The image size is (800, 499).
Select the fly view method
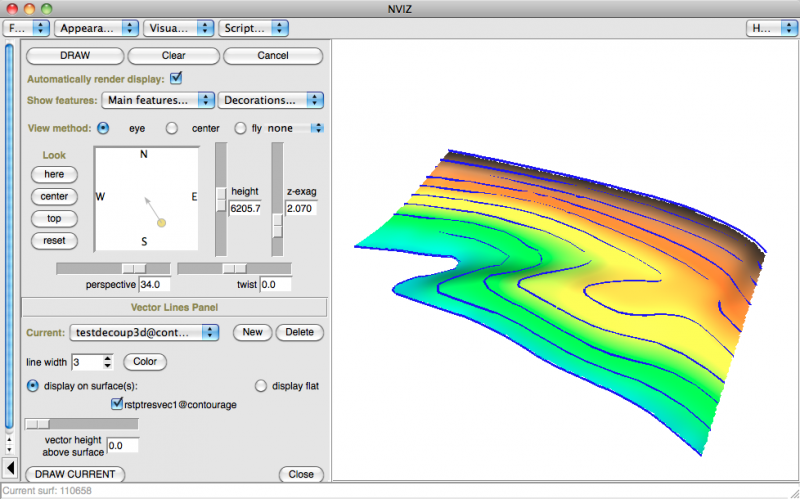coord(240,128)
